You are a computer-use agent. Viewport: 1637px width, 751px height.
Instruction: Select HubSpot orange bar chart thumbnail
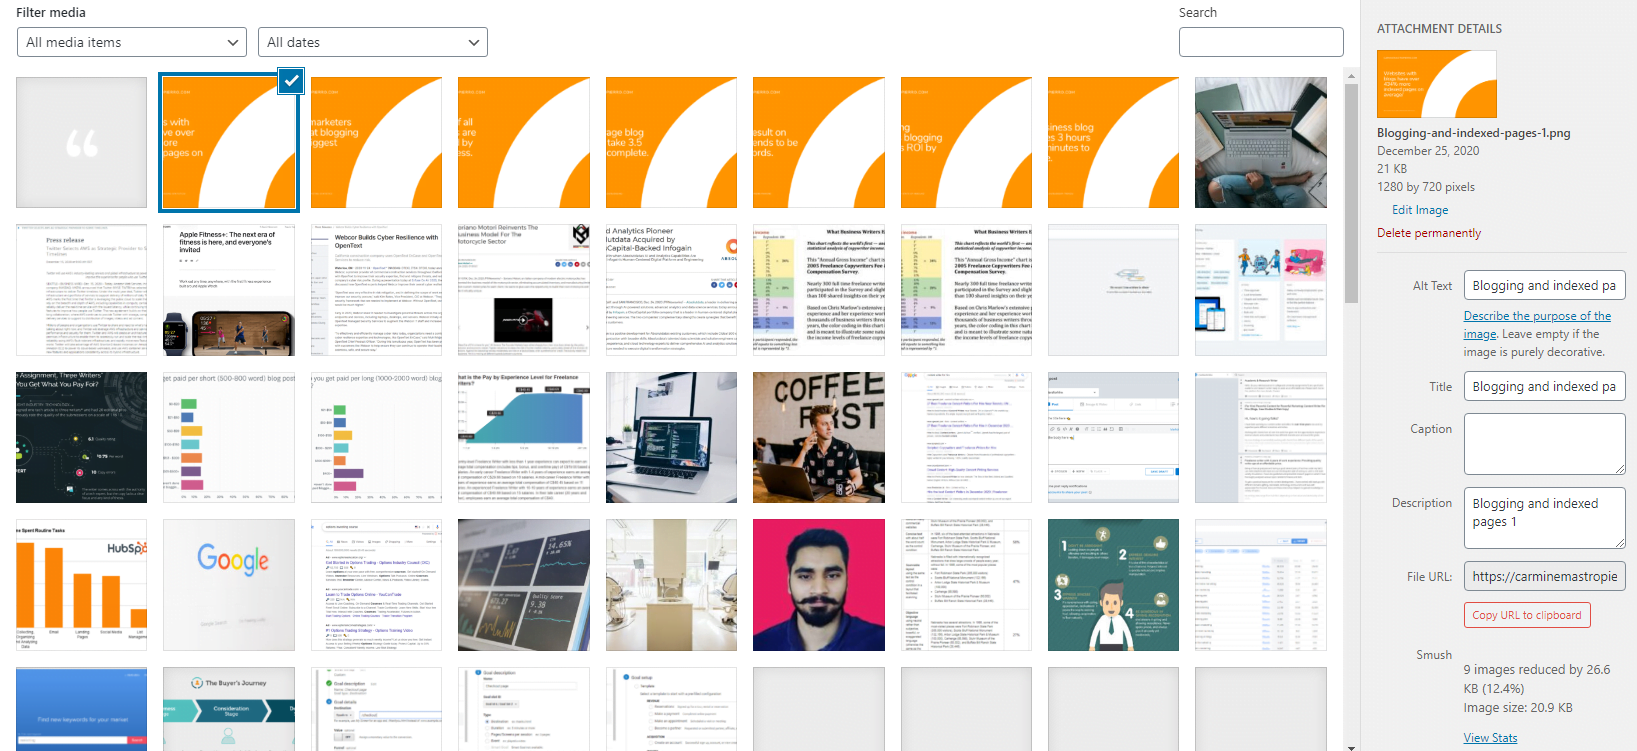tap(81, 585)
